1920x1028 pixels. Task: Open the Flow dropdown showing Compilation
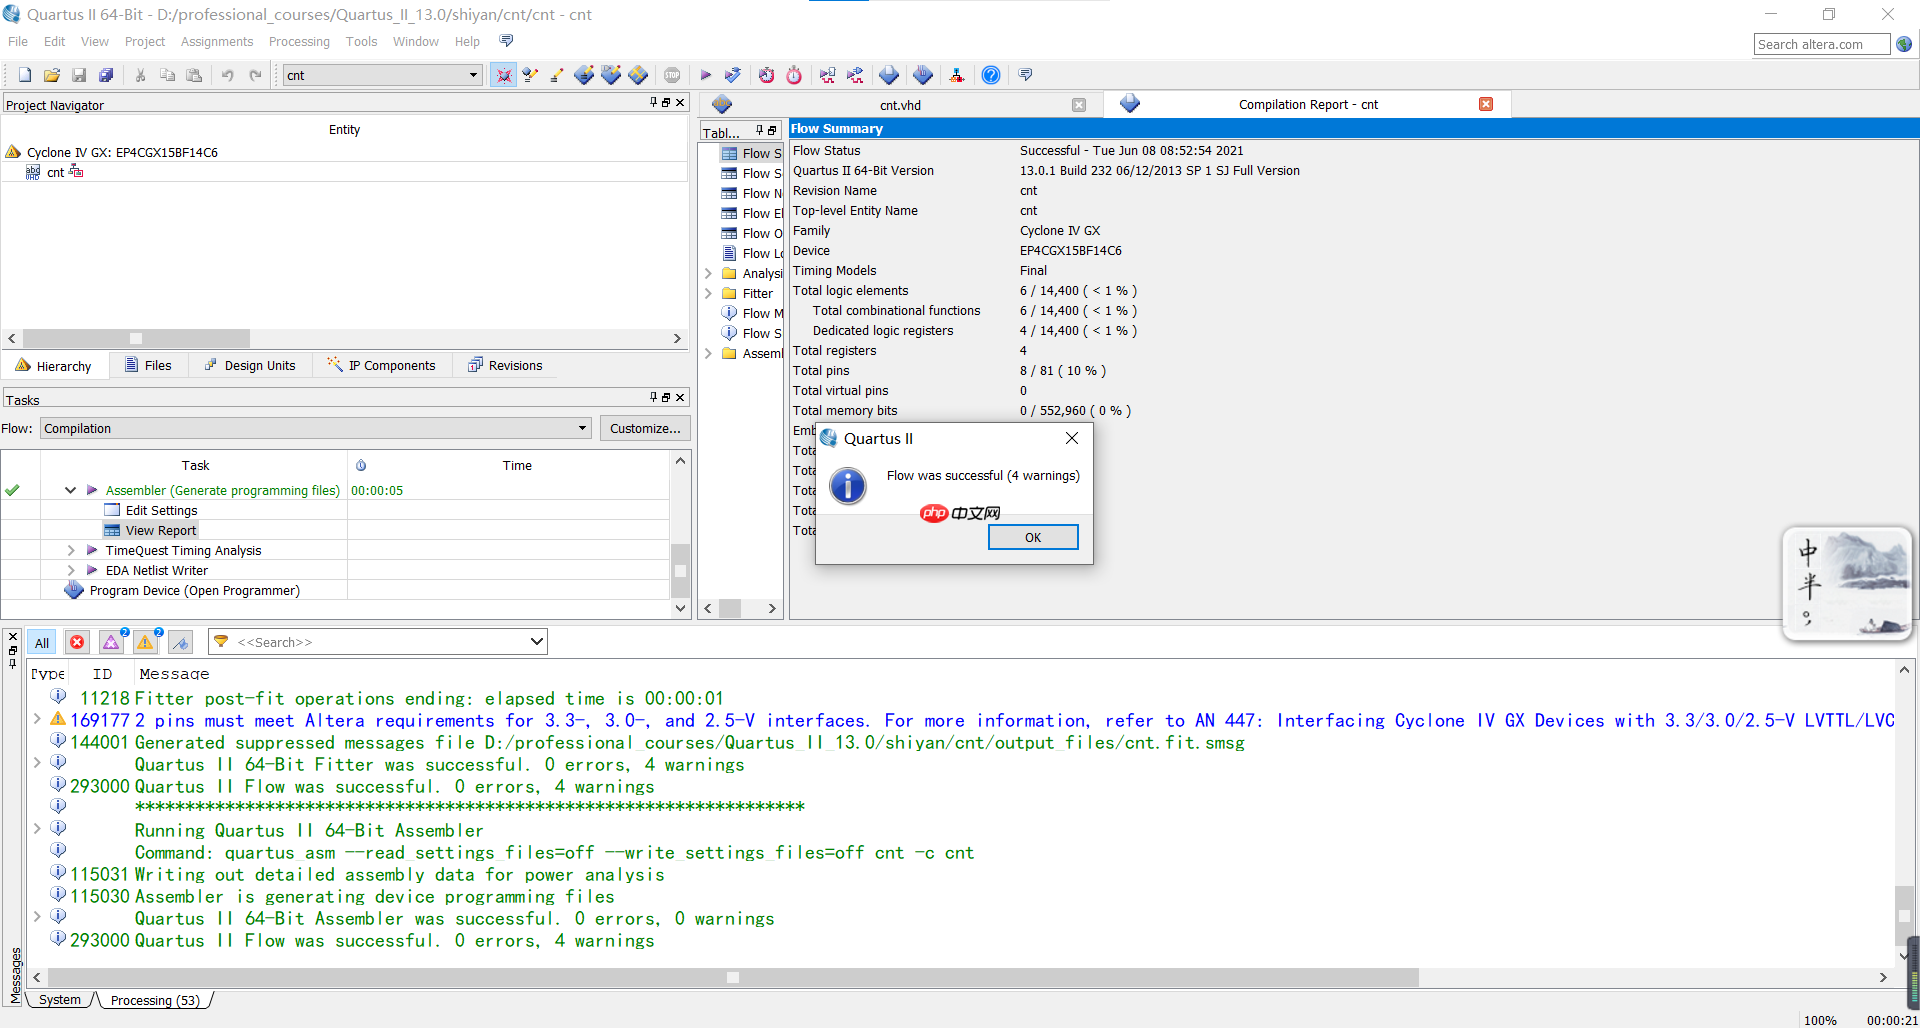coord(583,428)
